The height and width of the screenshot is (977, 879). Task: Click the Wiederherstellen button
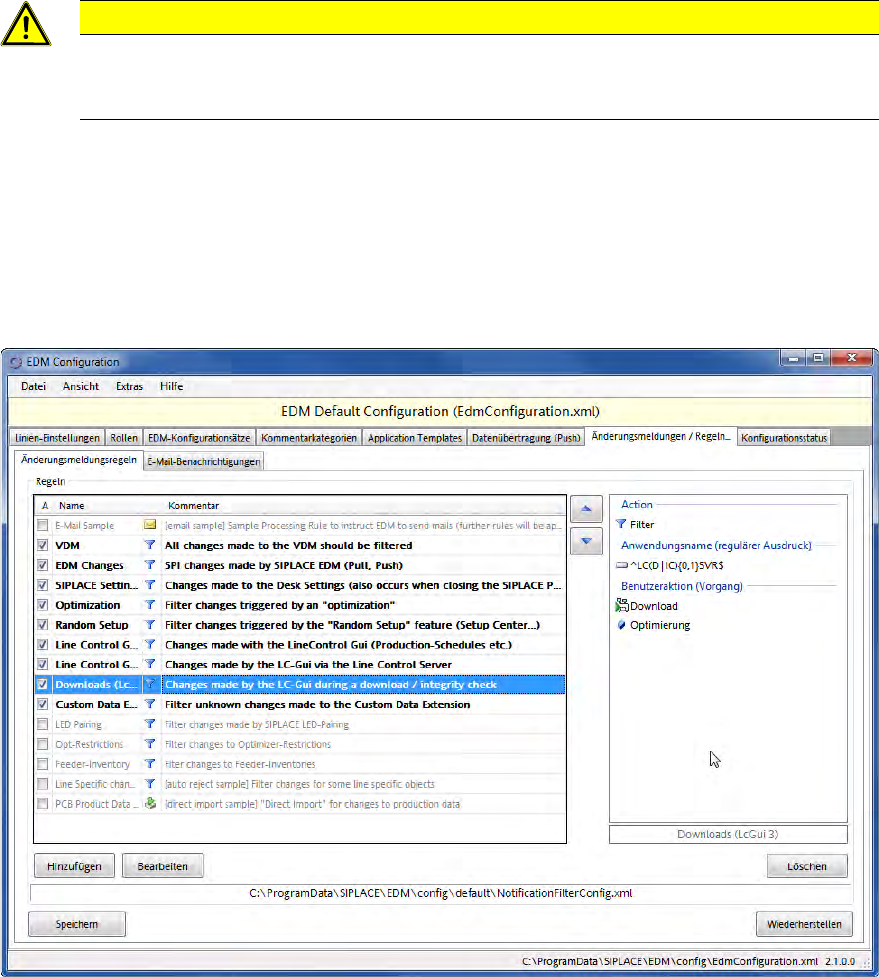click(804, 924)
